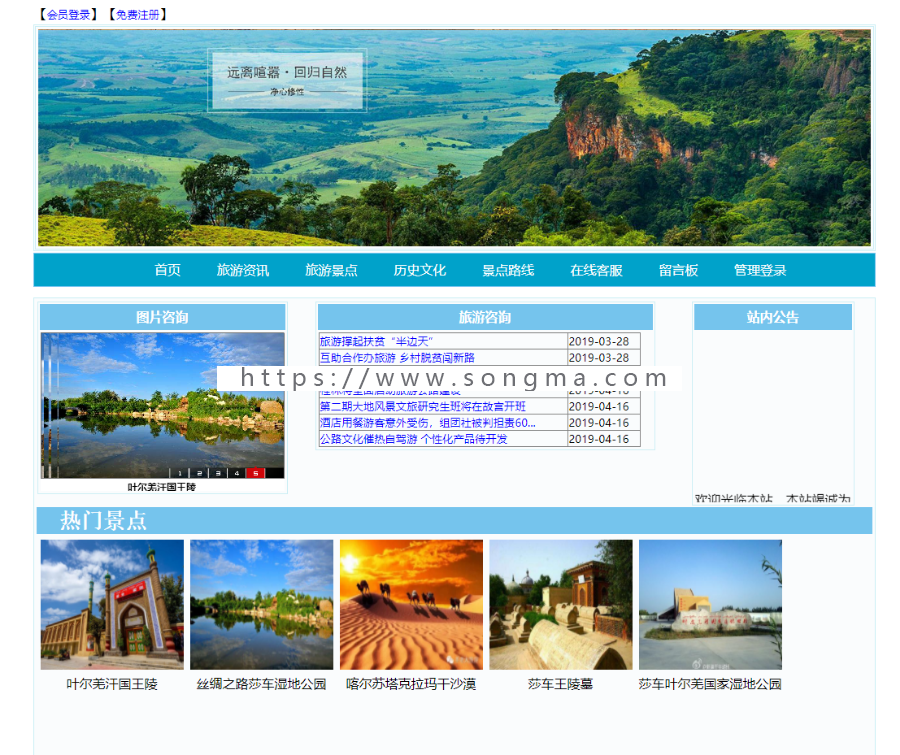Screen dimensions: 900x755
Task: Click the carousel lake photo in 图片咨询
Action: (162, 405)
